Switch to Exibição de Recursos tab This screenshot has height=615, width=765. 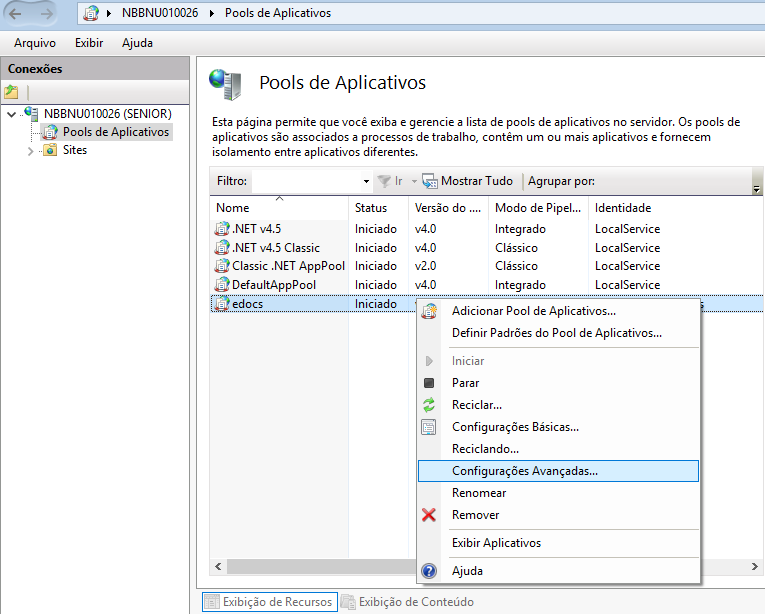270,602
